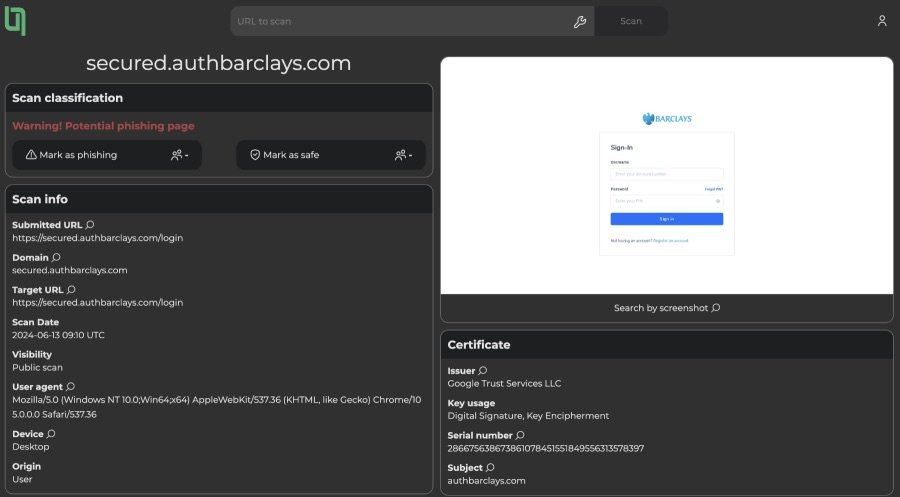The height and width of the screenshot is (497, 900).
Task: Click the shield check icon on Mark as safe
Action: click(255, 155)
